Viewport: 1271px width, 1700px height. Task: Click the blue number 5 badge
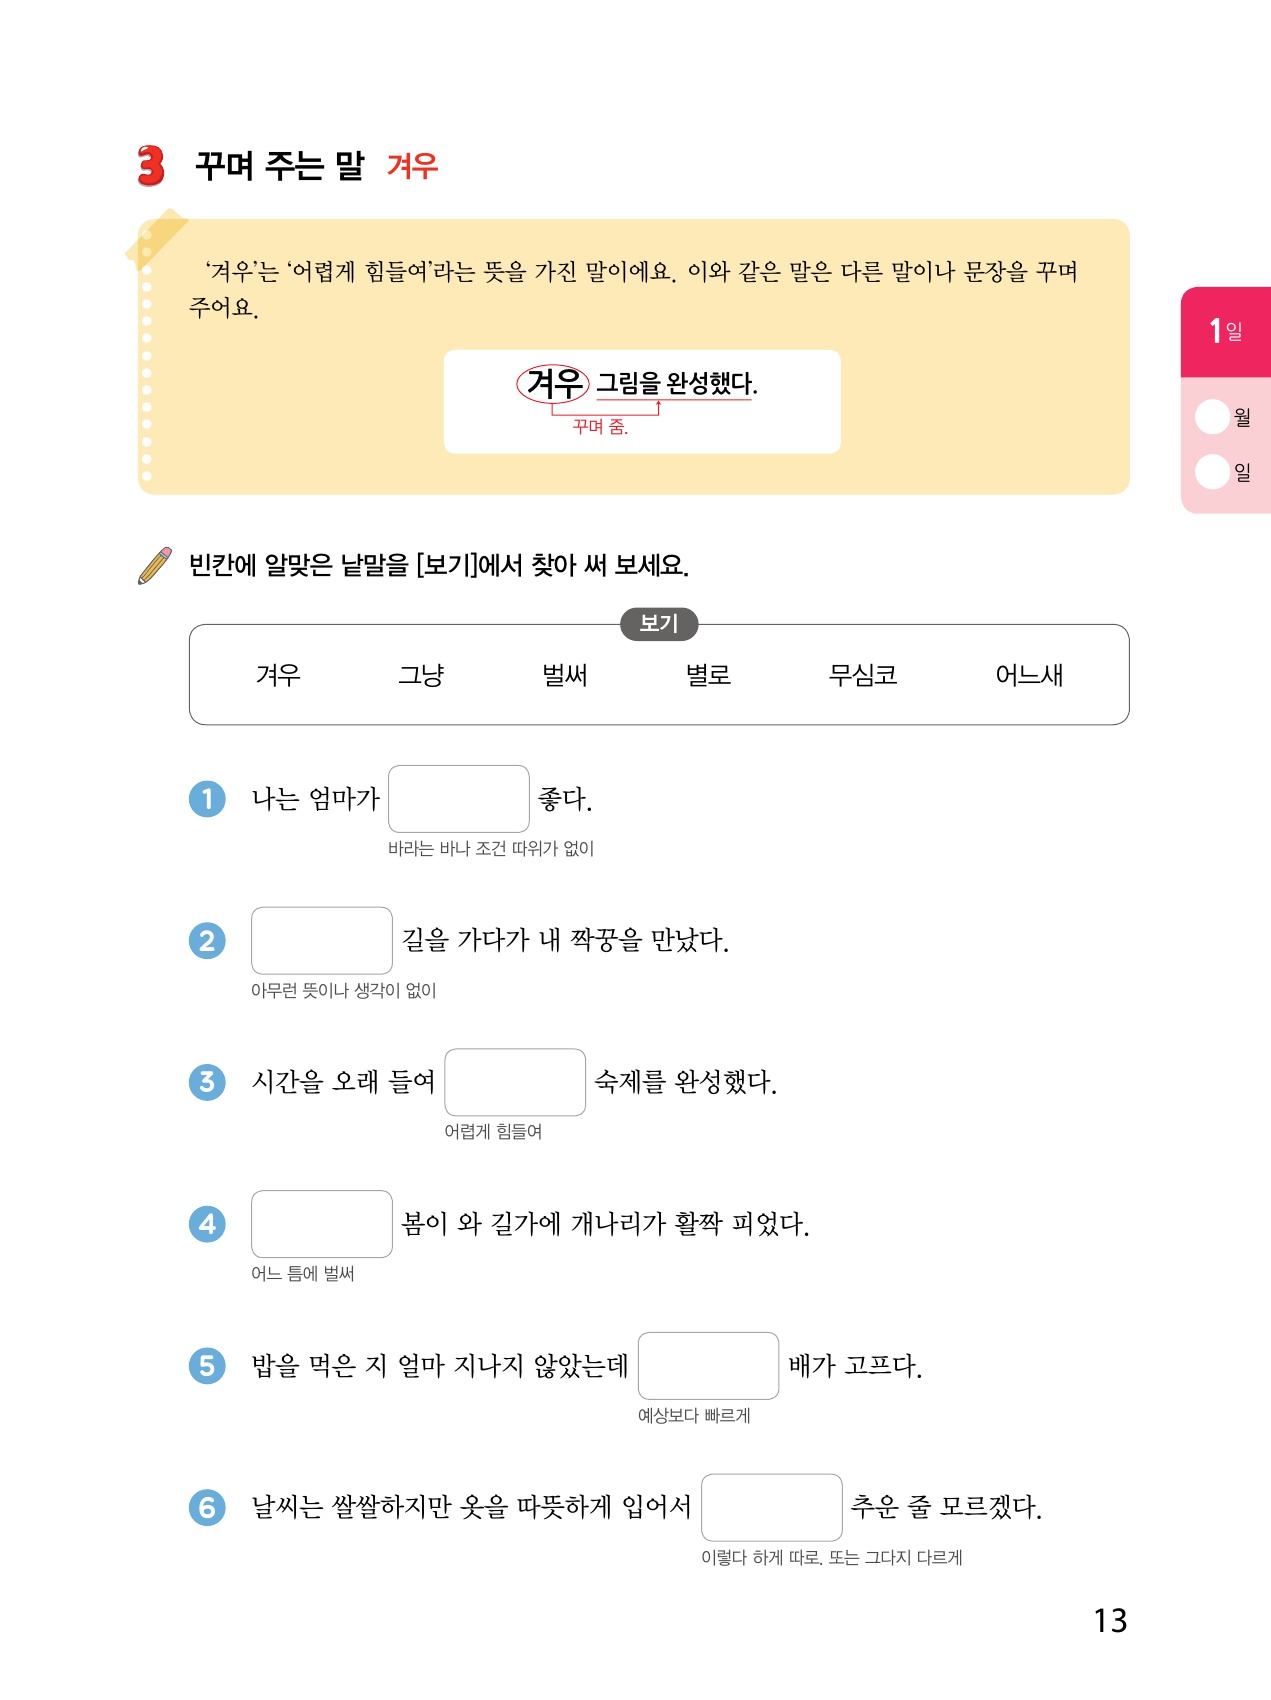point(207,1365)
